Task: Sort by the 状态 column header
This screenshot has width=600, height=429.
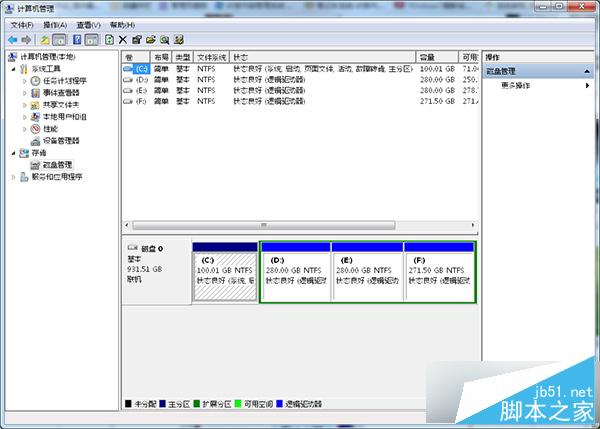Action: [322, 57]
